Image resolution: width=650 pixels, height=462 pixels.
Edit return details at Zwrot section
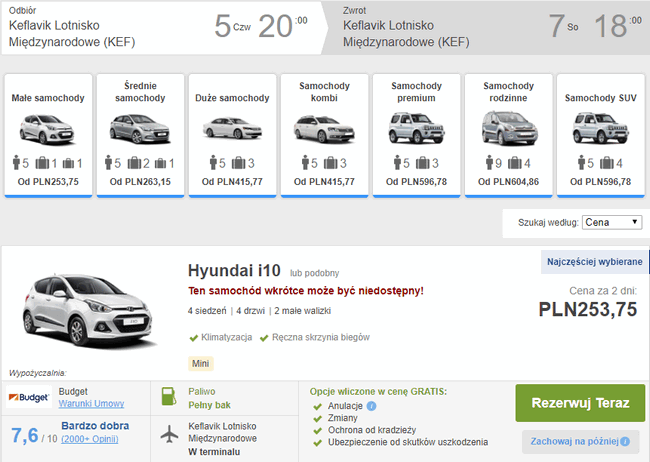486,28
